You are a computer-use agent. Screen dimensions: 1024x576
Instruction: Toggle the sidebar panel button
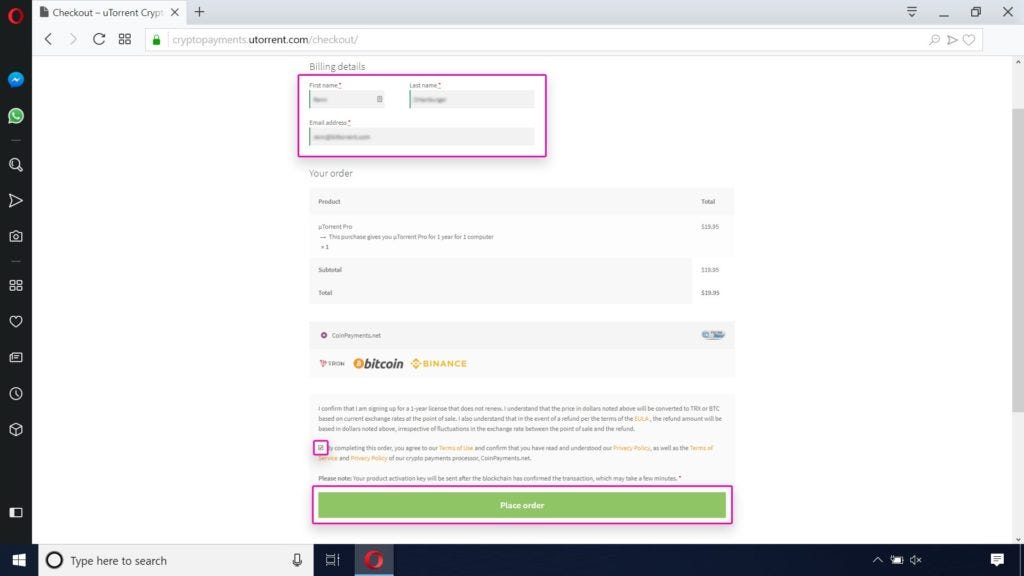[x=16, y=513]
